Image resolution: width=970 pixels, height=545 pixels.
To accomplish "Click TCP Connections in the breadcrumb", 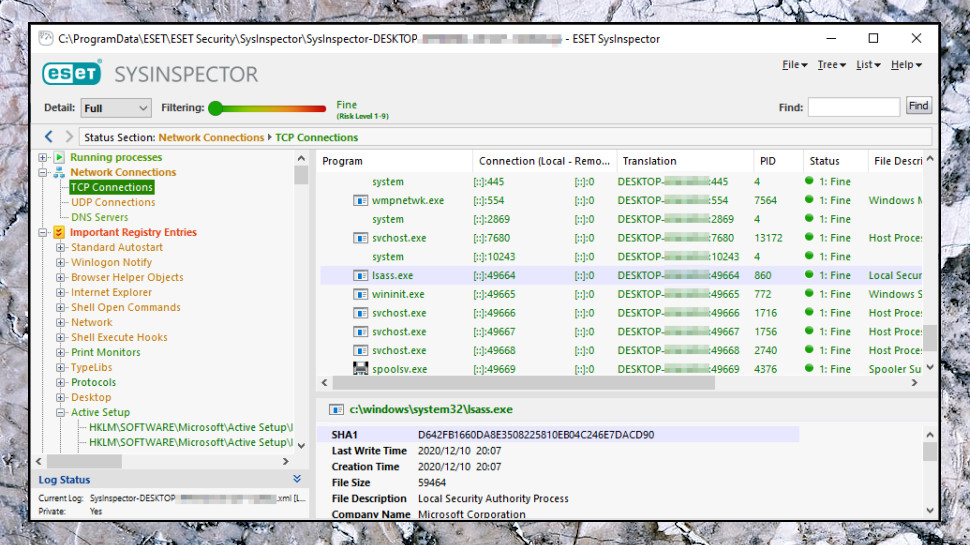I will click(x=316, y=137).
